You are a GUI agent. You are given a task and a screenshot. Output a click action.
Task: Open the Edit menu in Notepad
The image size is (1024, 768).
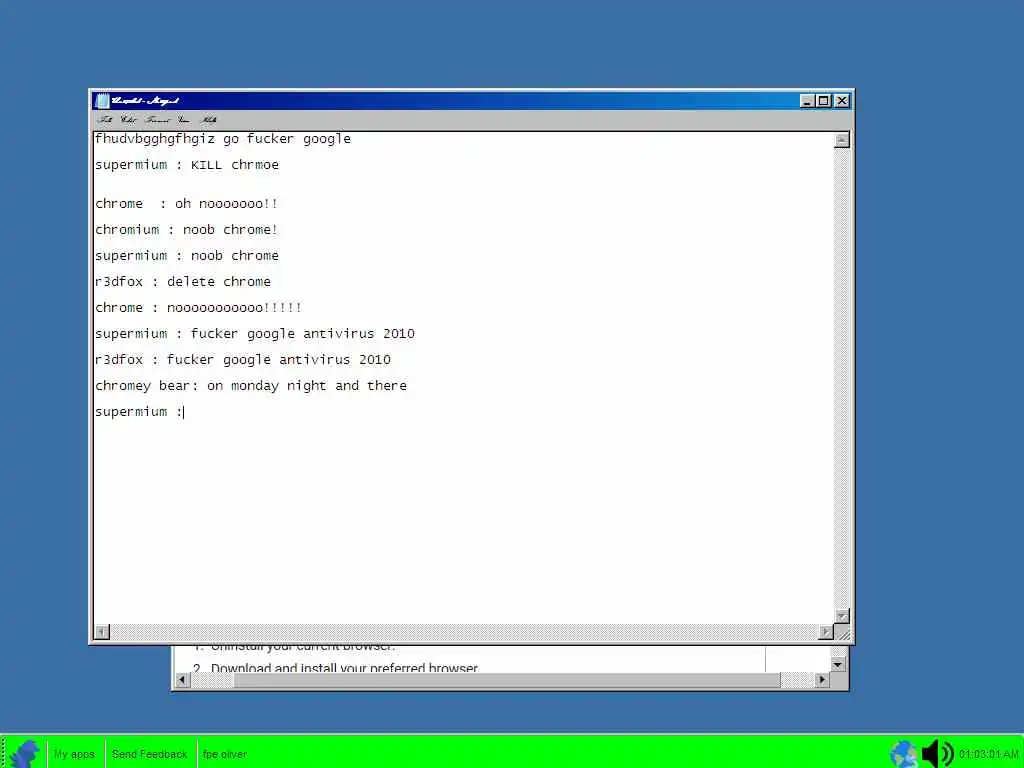(129, 120)
